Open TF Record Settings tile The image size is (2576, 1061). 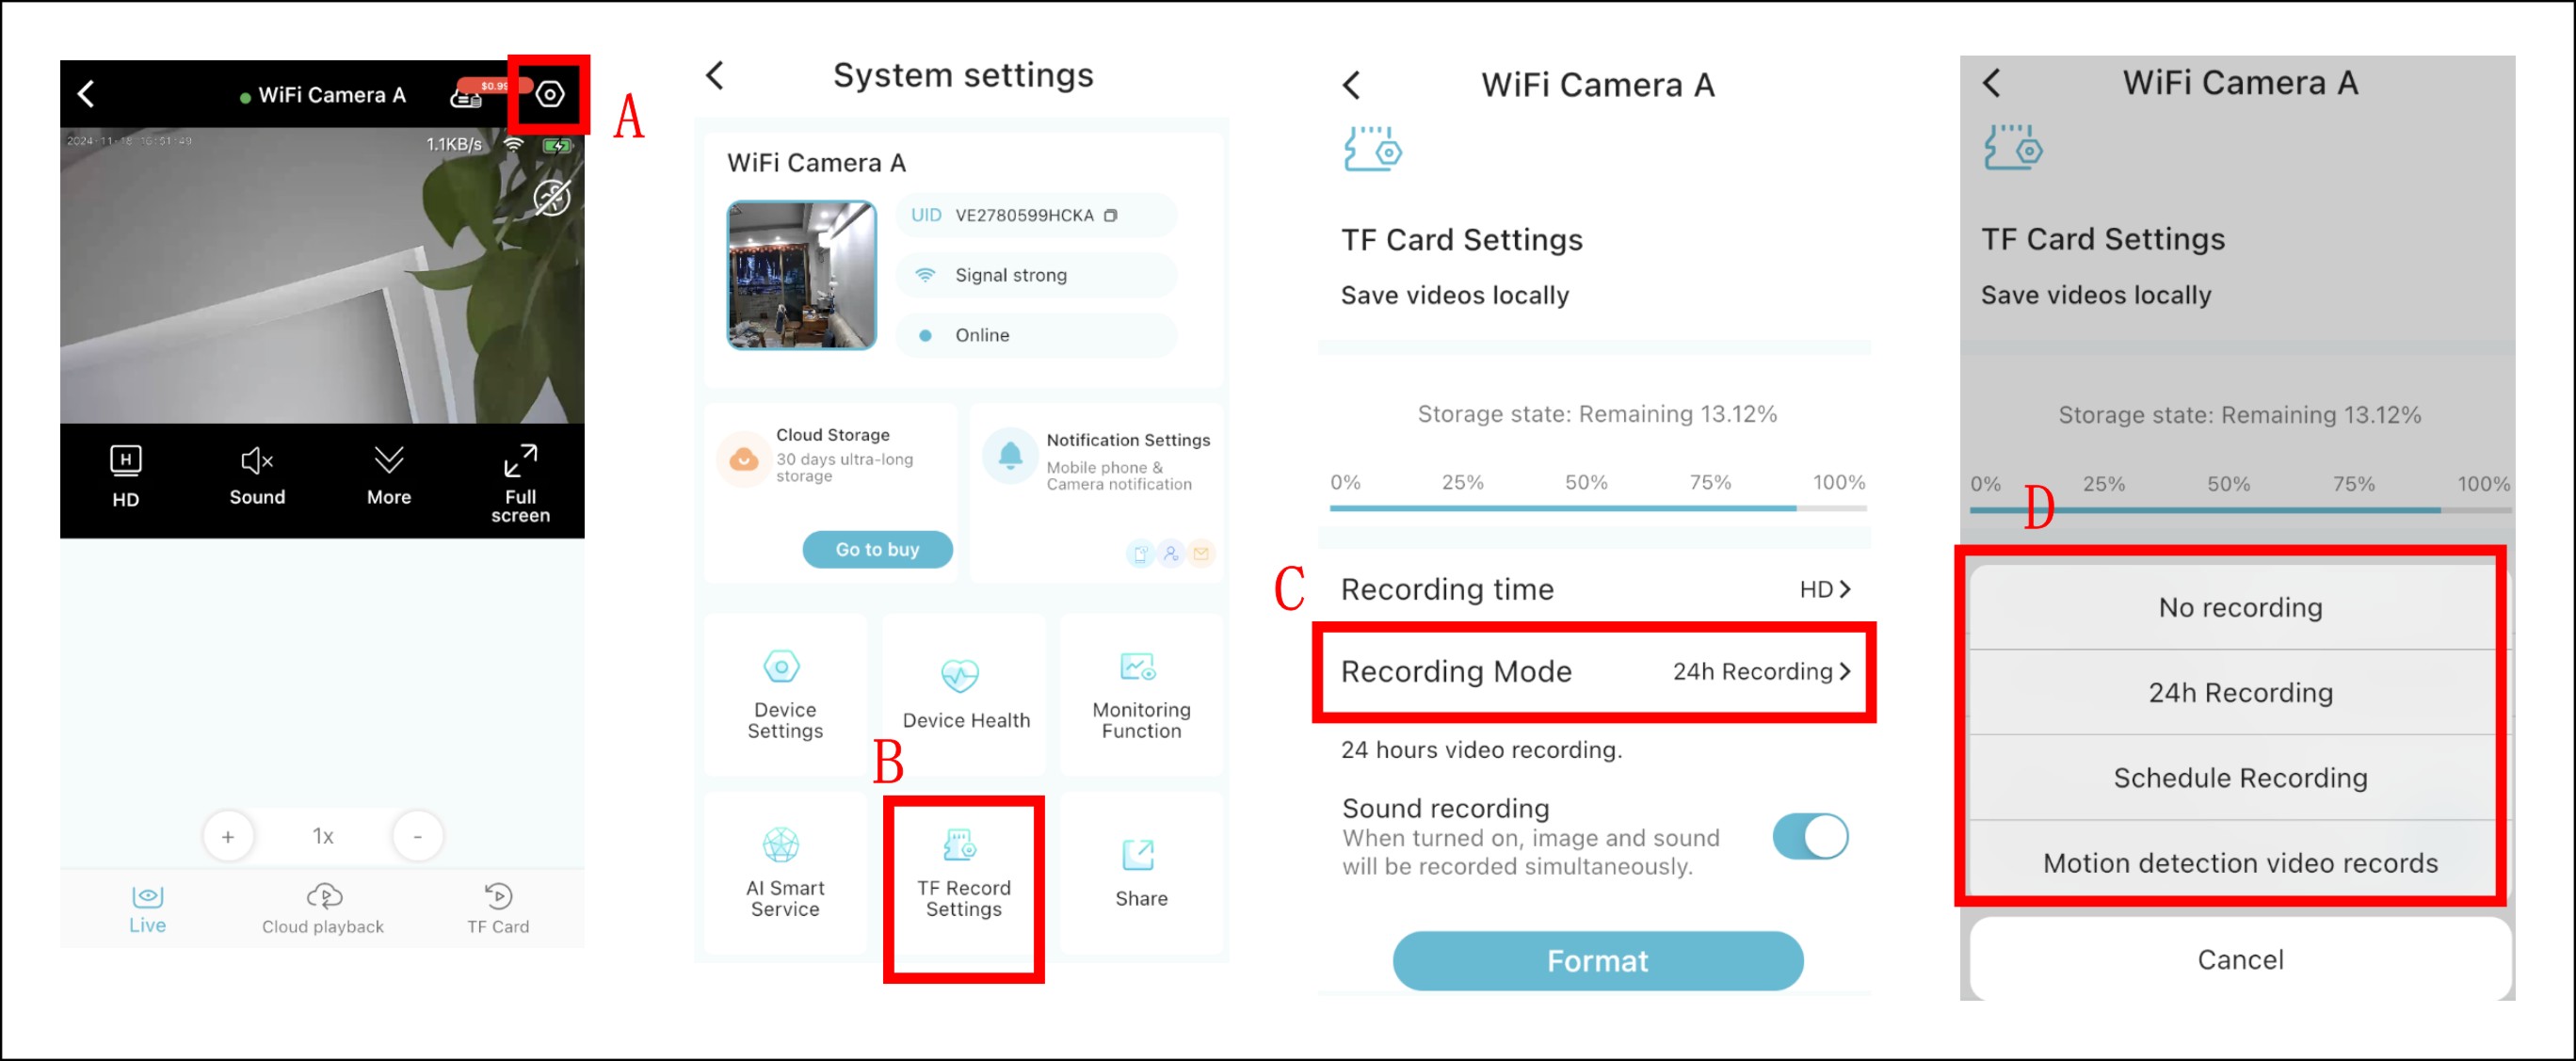point(963,874)
